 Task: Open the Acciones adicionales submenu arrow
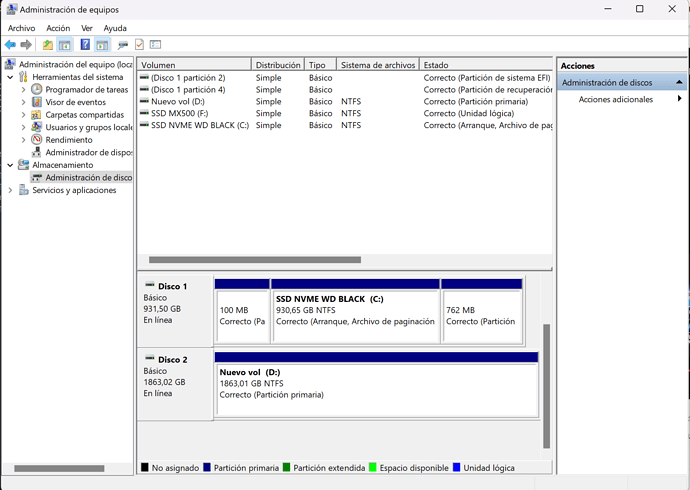[680, 99]
